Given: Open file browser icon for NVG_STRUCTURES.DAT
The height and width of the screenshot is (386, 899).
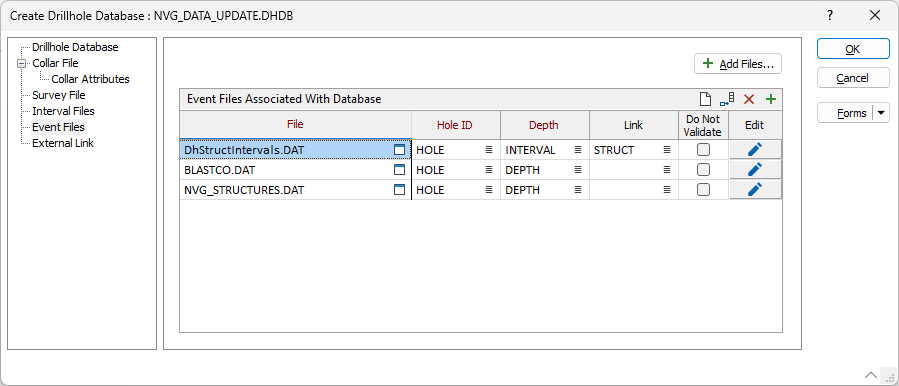Looking at the screenshot, I should pos(400,189).
